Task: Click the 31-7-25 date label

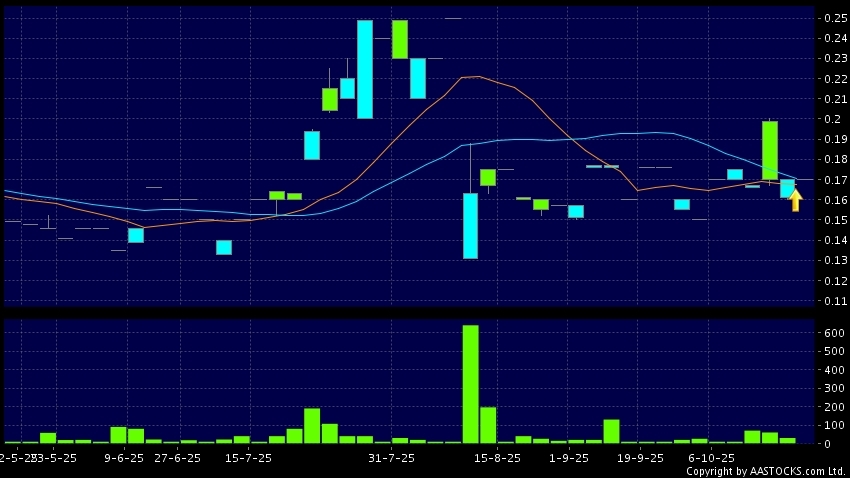Action: point(392,458)
